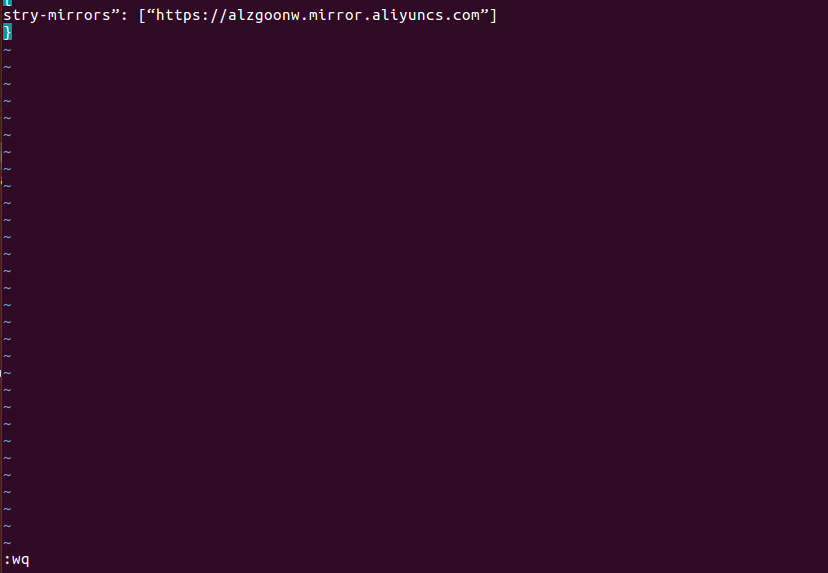
Task: Click "mirror" between alzgoonw and aliyuncs
Action: click(x=335, y=15)
